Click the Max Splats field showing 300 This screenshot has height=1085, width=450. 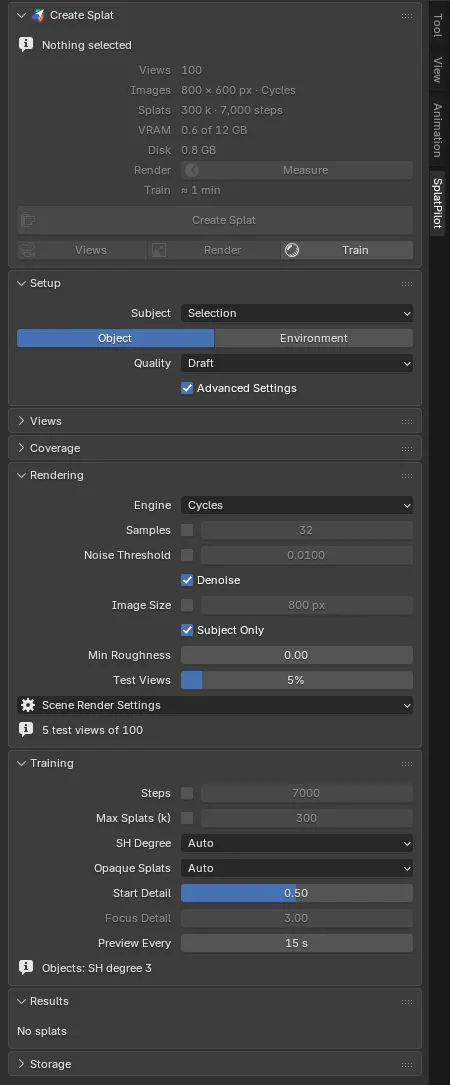(307, 818)
